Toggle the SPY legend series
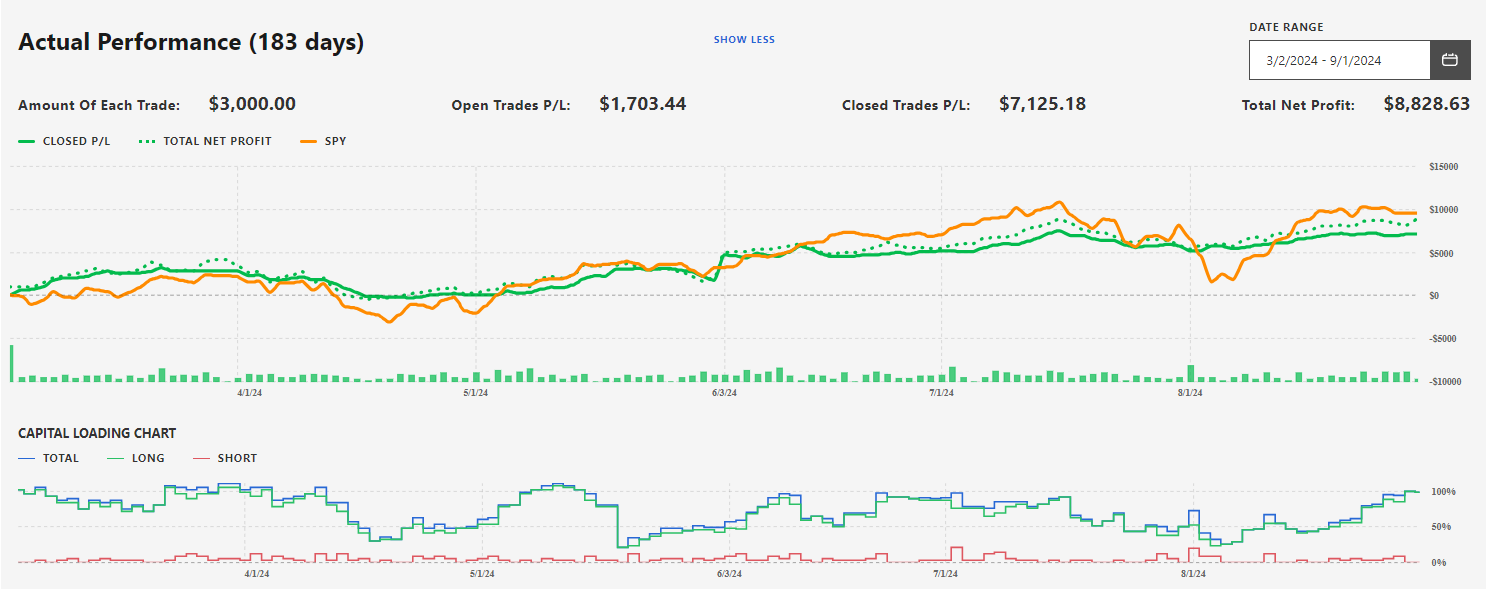 [x=323, y=142]
